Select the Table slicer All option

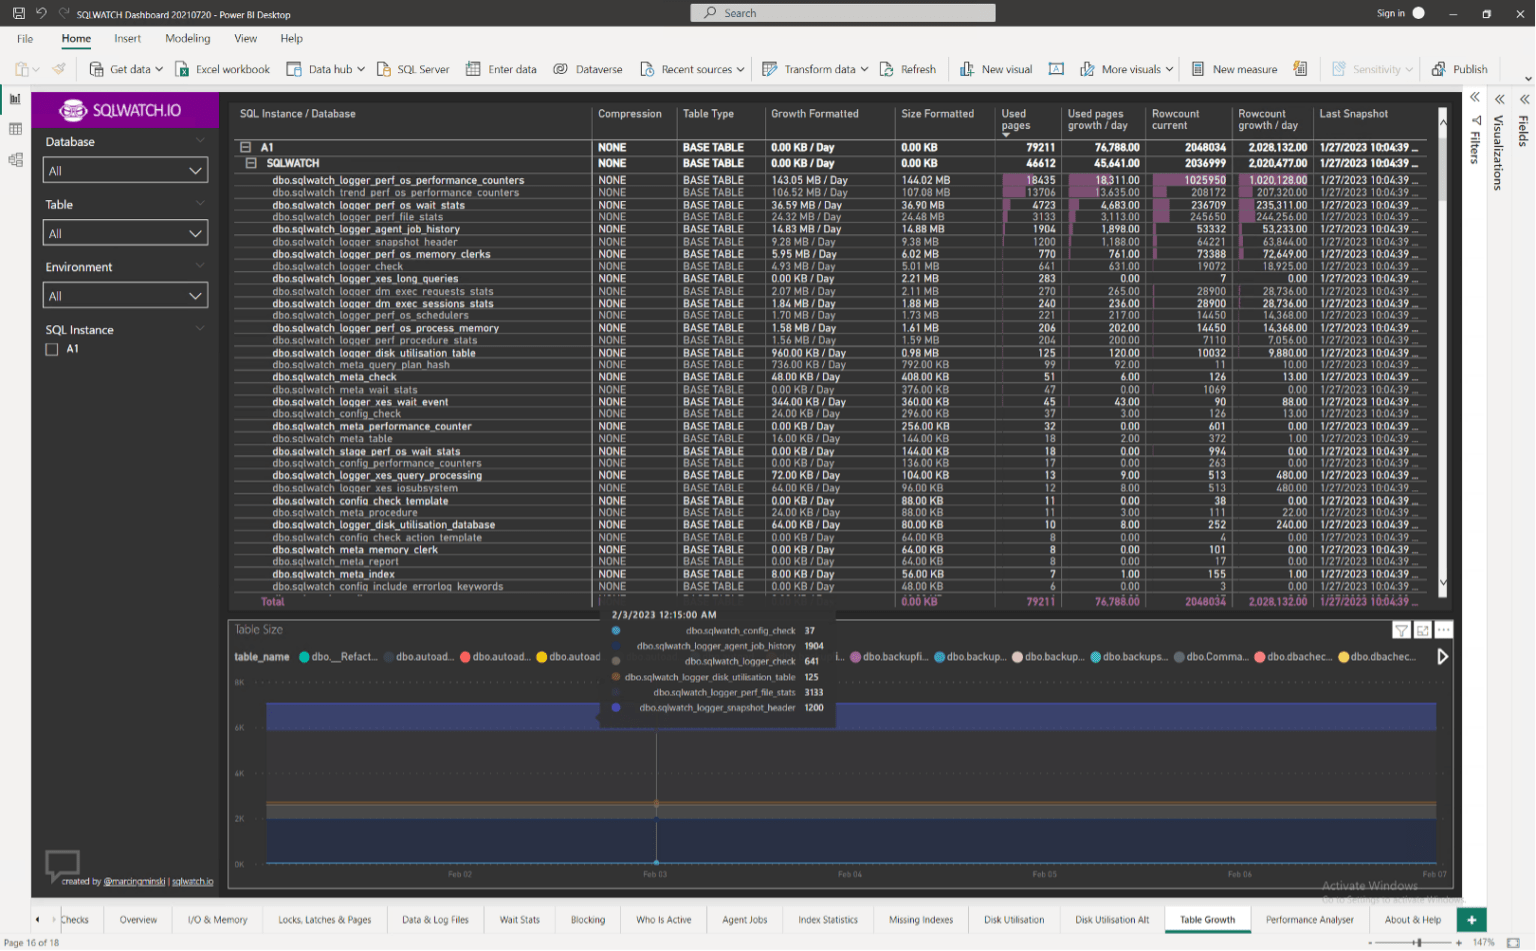pyautogui.click(x=125, y=232)
